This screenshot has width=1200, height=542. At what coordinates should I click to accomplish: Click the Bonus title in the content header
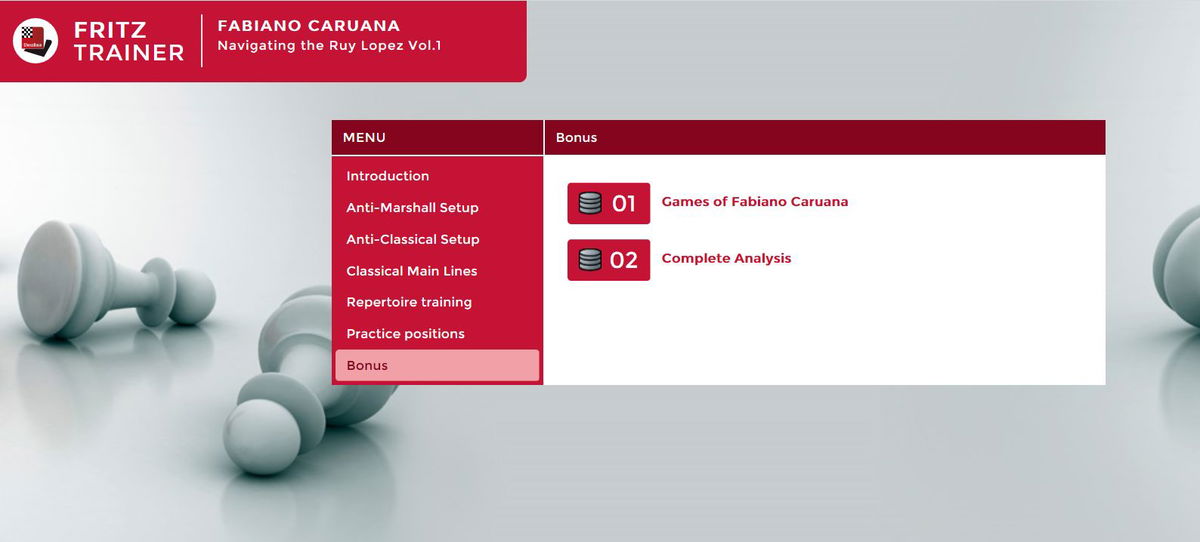576,138
